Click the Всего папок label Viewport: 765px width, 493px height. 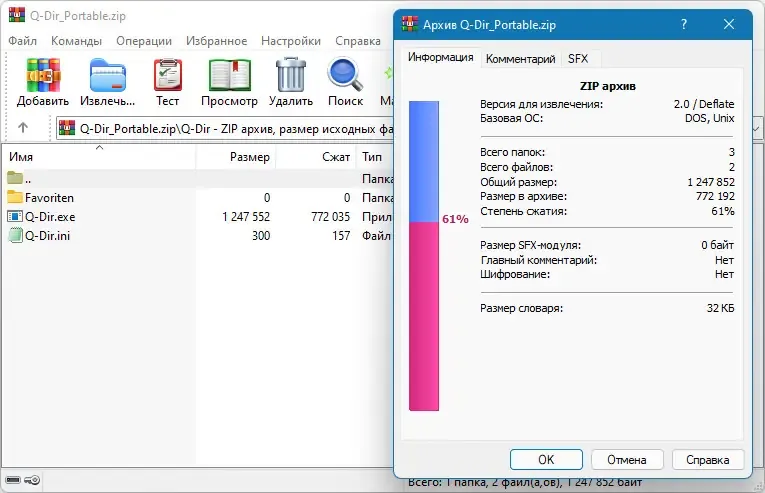[x=512, y=152]
